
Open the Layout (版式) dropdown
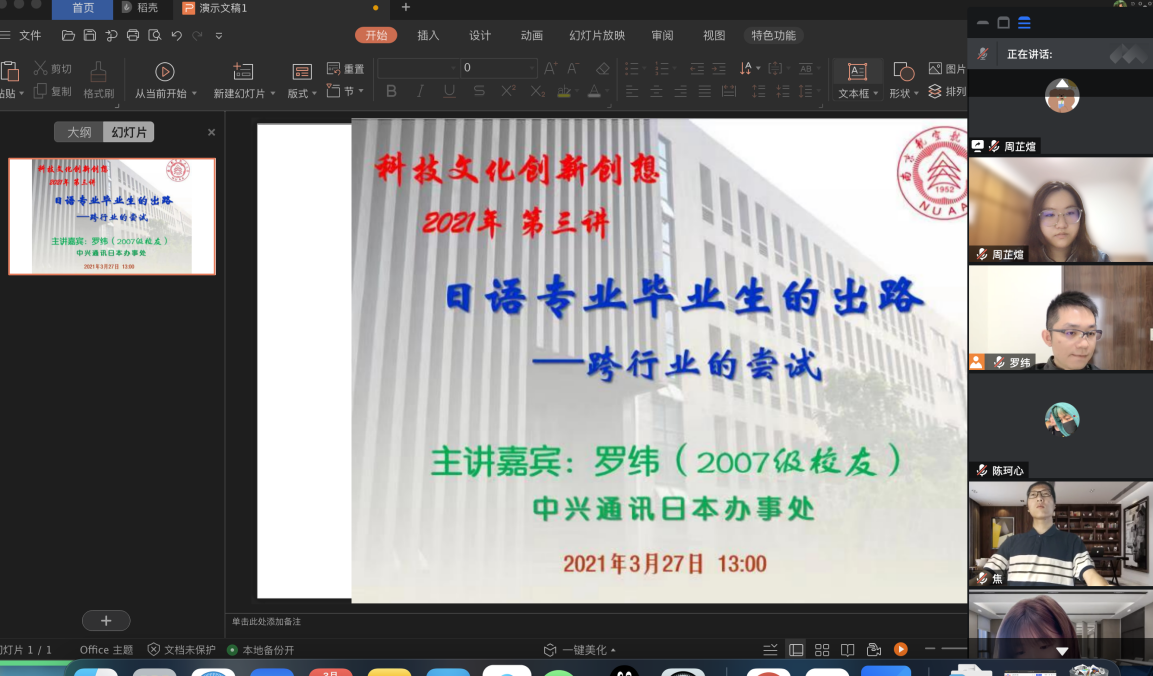click(313, 94)
